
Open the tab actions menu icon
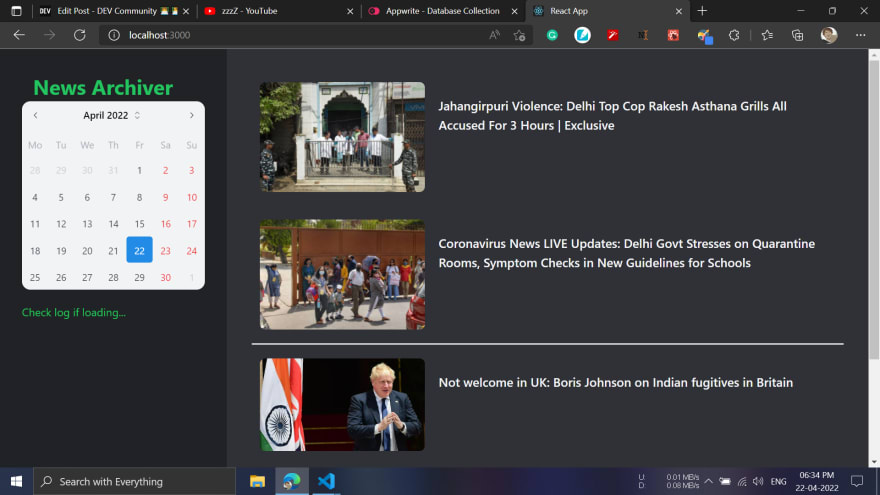(x=16, y=11)
